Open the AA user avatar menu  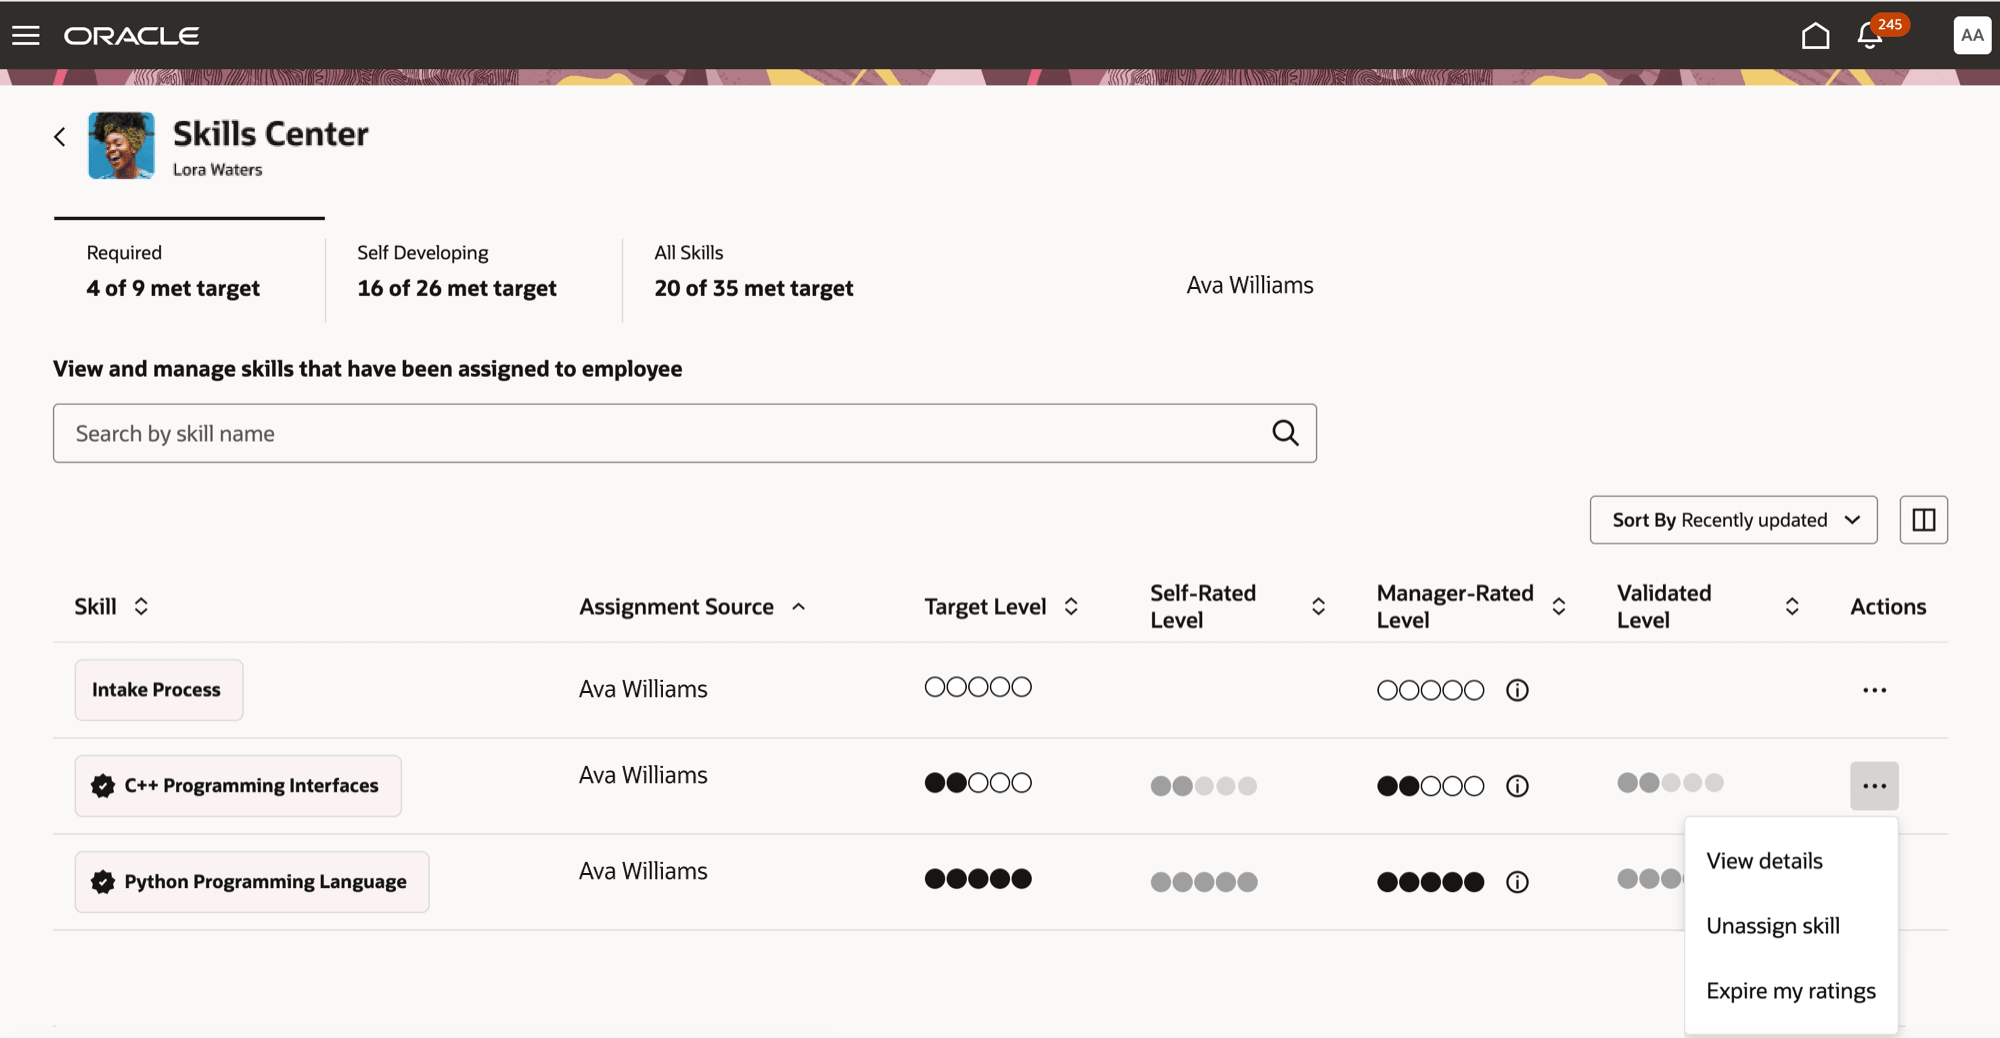(1971, 36)
